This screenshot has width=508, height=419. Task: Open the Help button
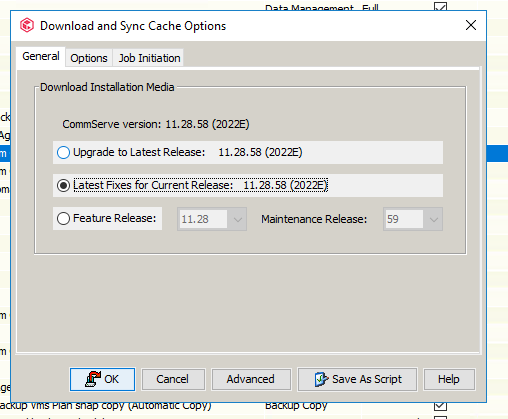tap(449, 379)
